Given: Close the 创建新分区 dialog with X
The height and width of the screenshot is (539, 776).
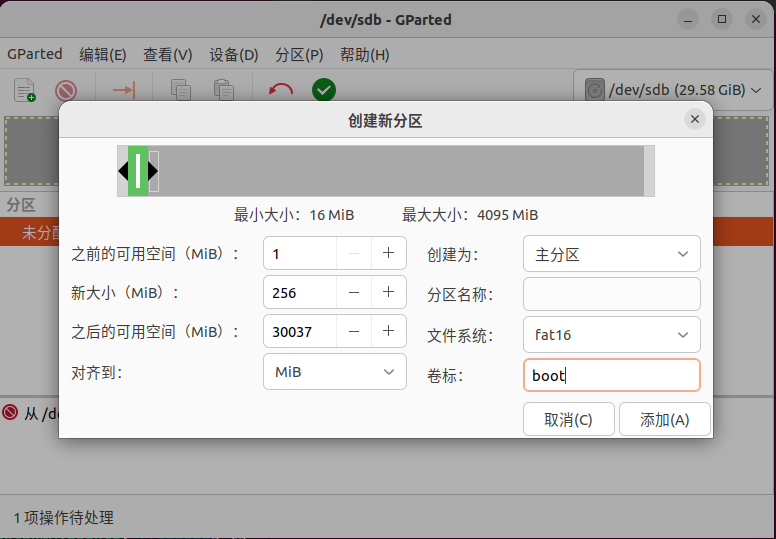Looking at the screenshot, I should click(x=695, y=119).
